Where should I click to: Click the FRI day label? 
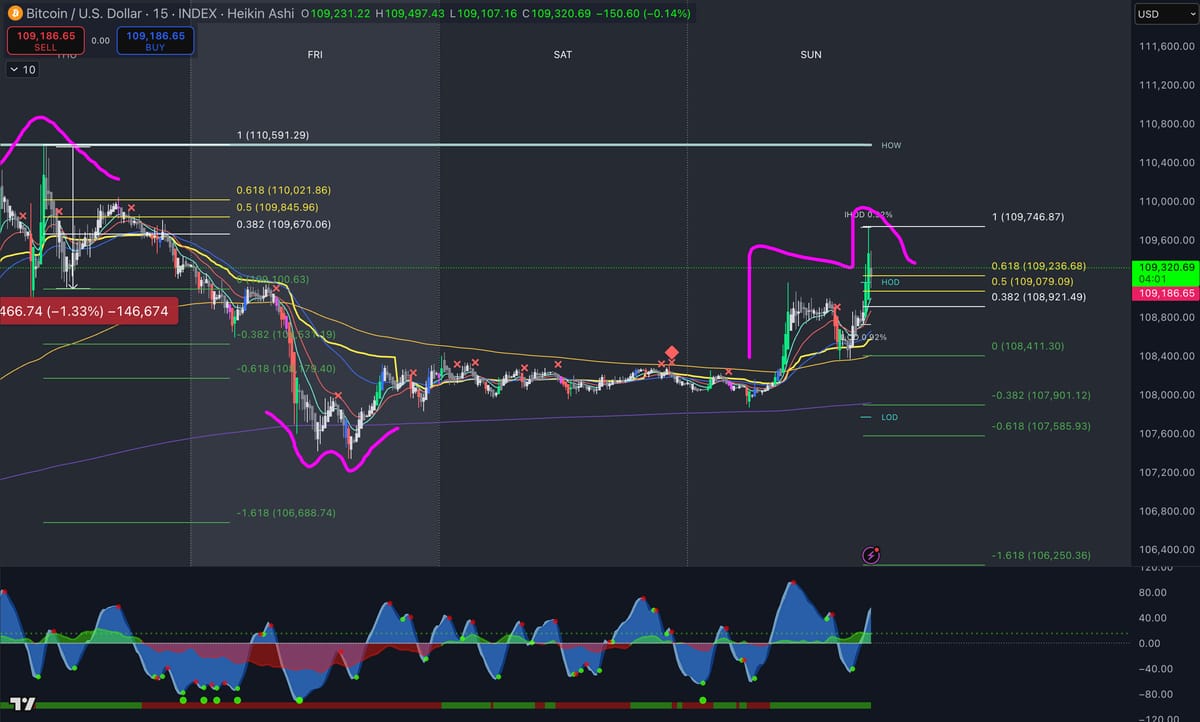315,55
